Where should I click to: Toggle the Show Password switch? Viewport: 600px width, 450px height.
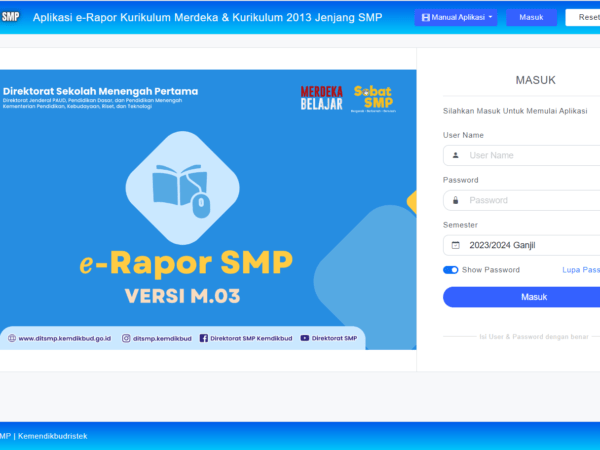pos(450,270)
